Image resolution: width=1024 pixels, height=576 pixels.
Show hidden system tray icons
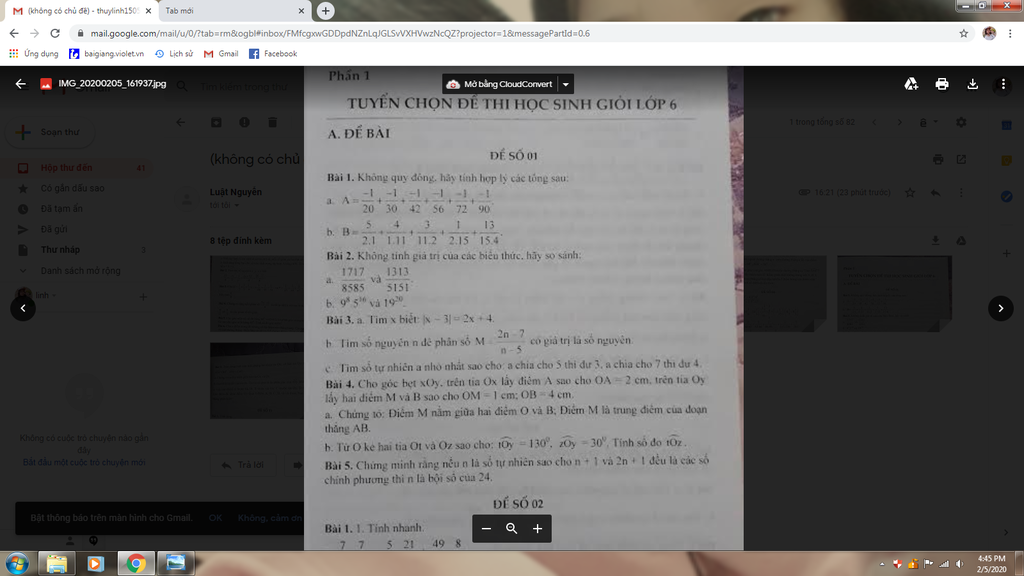pos(882,564)
